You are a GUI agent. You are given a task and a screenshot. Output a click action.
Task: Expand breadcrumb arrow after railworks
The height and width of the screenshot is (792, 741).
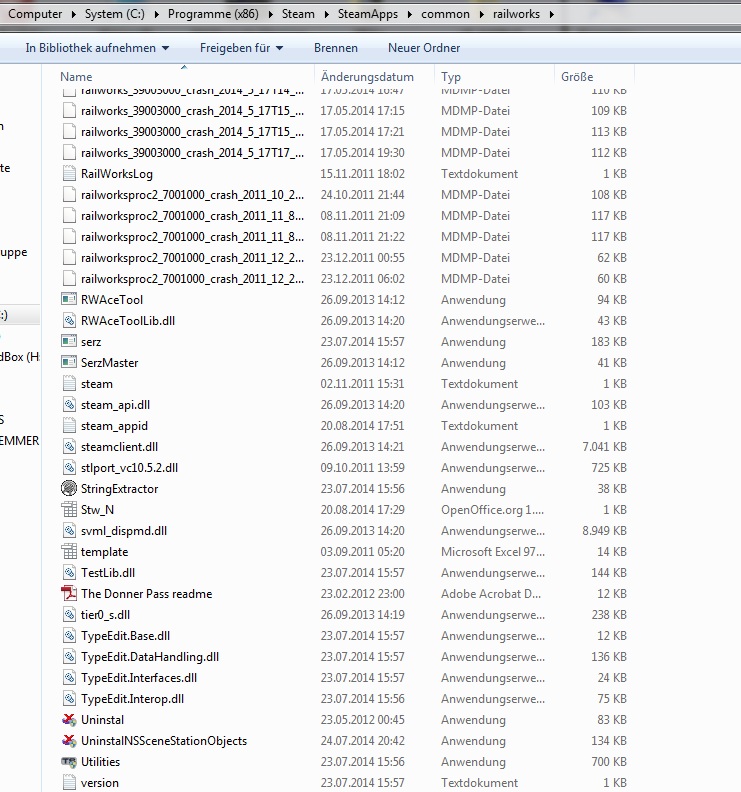[552, 14]
